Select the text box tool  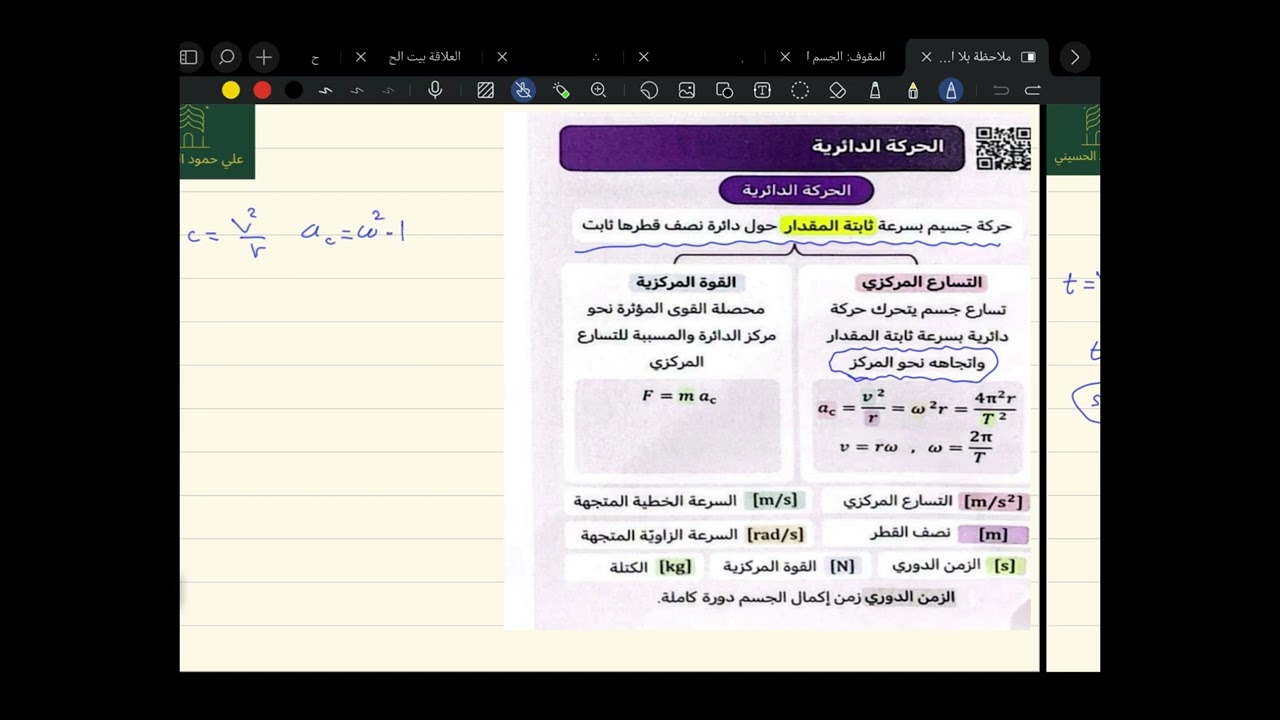(762, 90)
